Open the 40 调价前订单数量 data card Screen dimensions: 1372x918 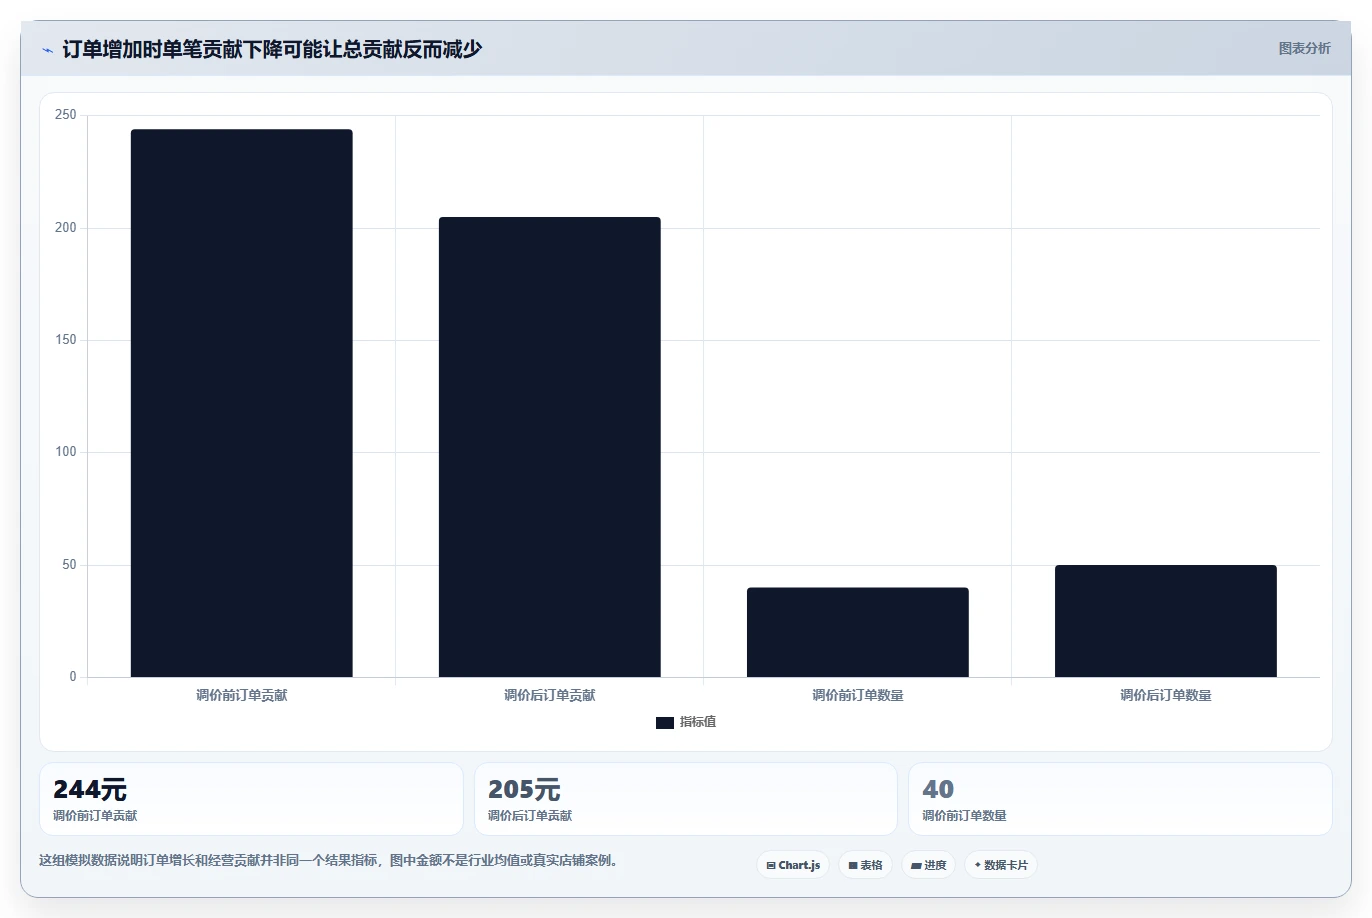tap(1120, 799)
